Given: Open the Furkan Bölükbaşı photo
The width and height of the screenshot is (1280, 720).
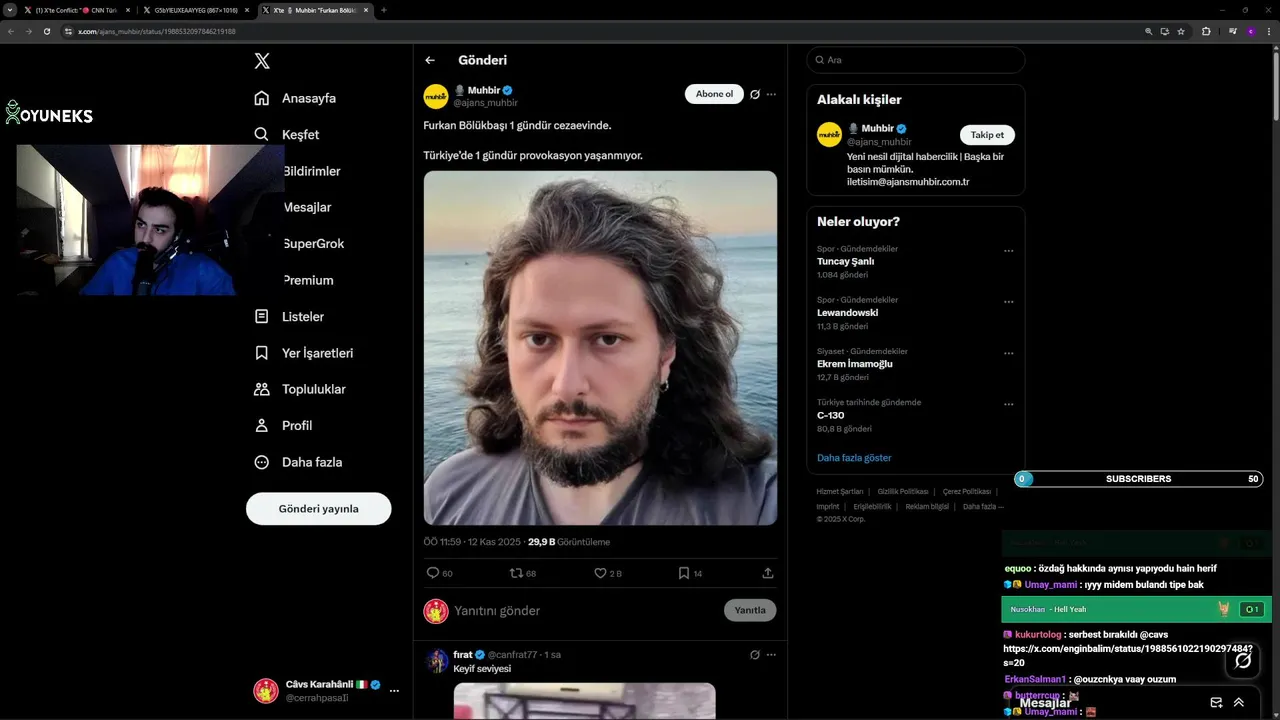Looking at the screenshot, I should [x=600, y=348].
